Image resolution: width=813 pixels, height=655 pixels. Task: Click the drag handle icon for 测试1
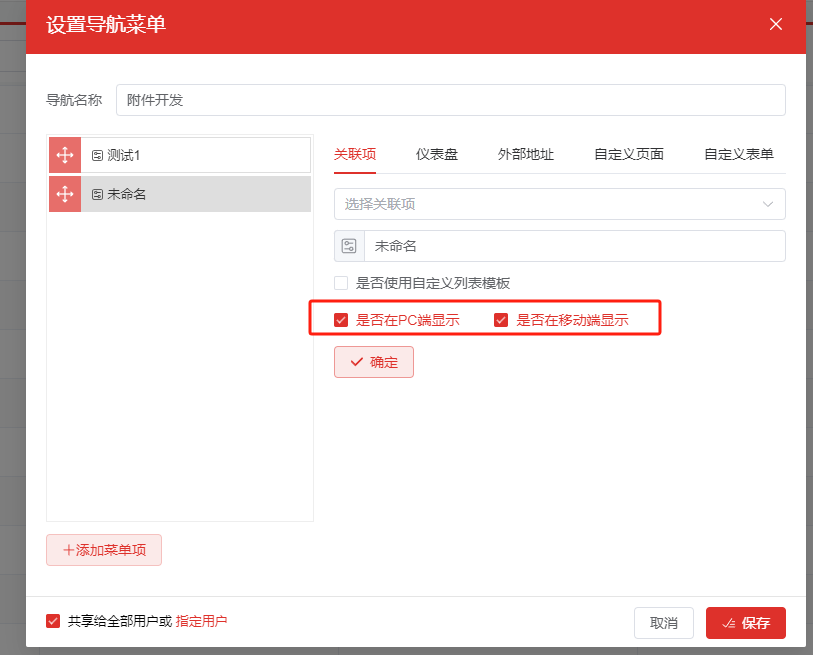click(x=65, y=155)
